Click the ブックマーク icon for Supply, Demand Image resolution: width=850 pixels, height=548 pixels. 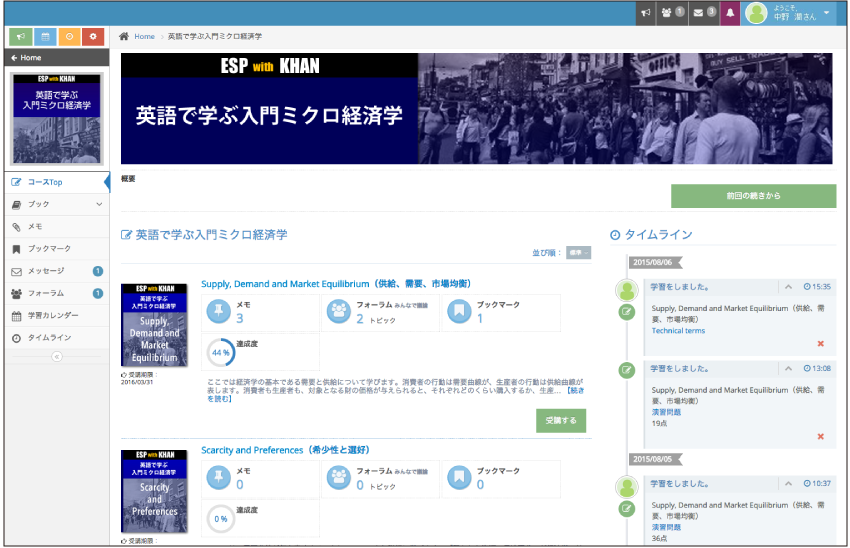[459, 311]
